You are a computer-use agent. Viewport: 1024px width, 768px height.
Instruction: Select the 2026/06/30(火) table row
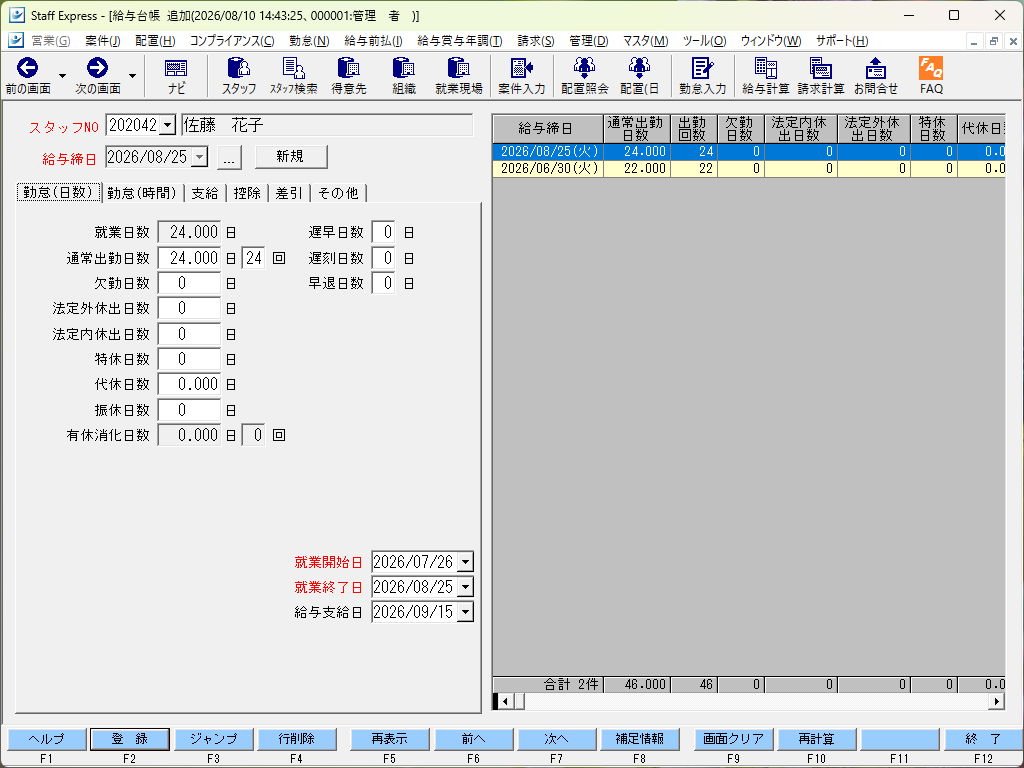748,168
